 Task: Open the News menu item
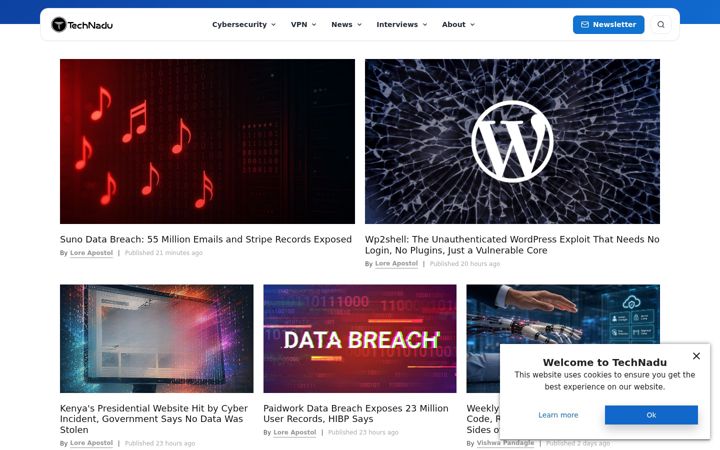(342, 24)
